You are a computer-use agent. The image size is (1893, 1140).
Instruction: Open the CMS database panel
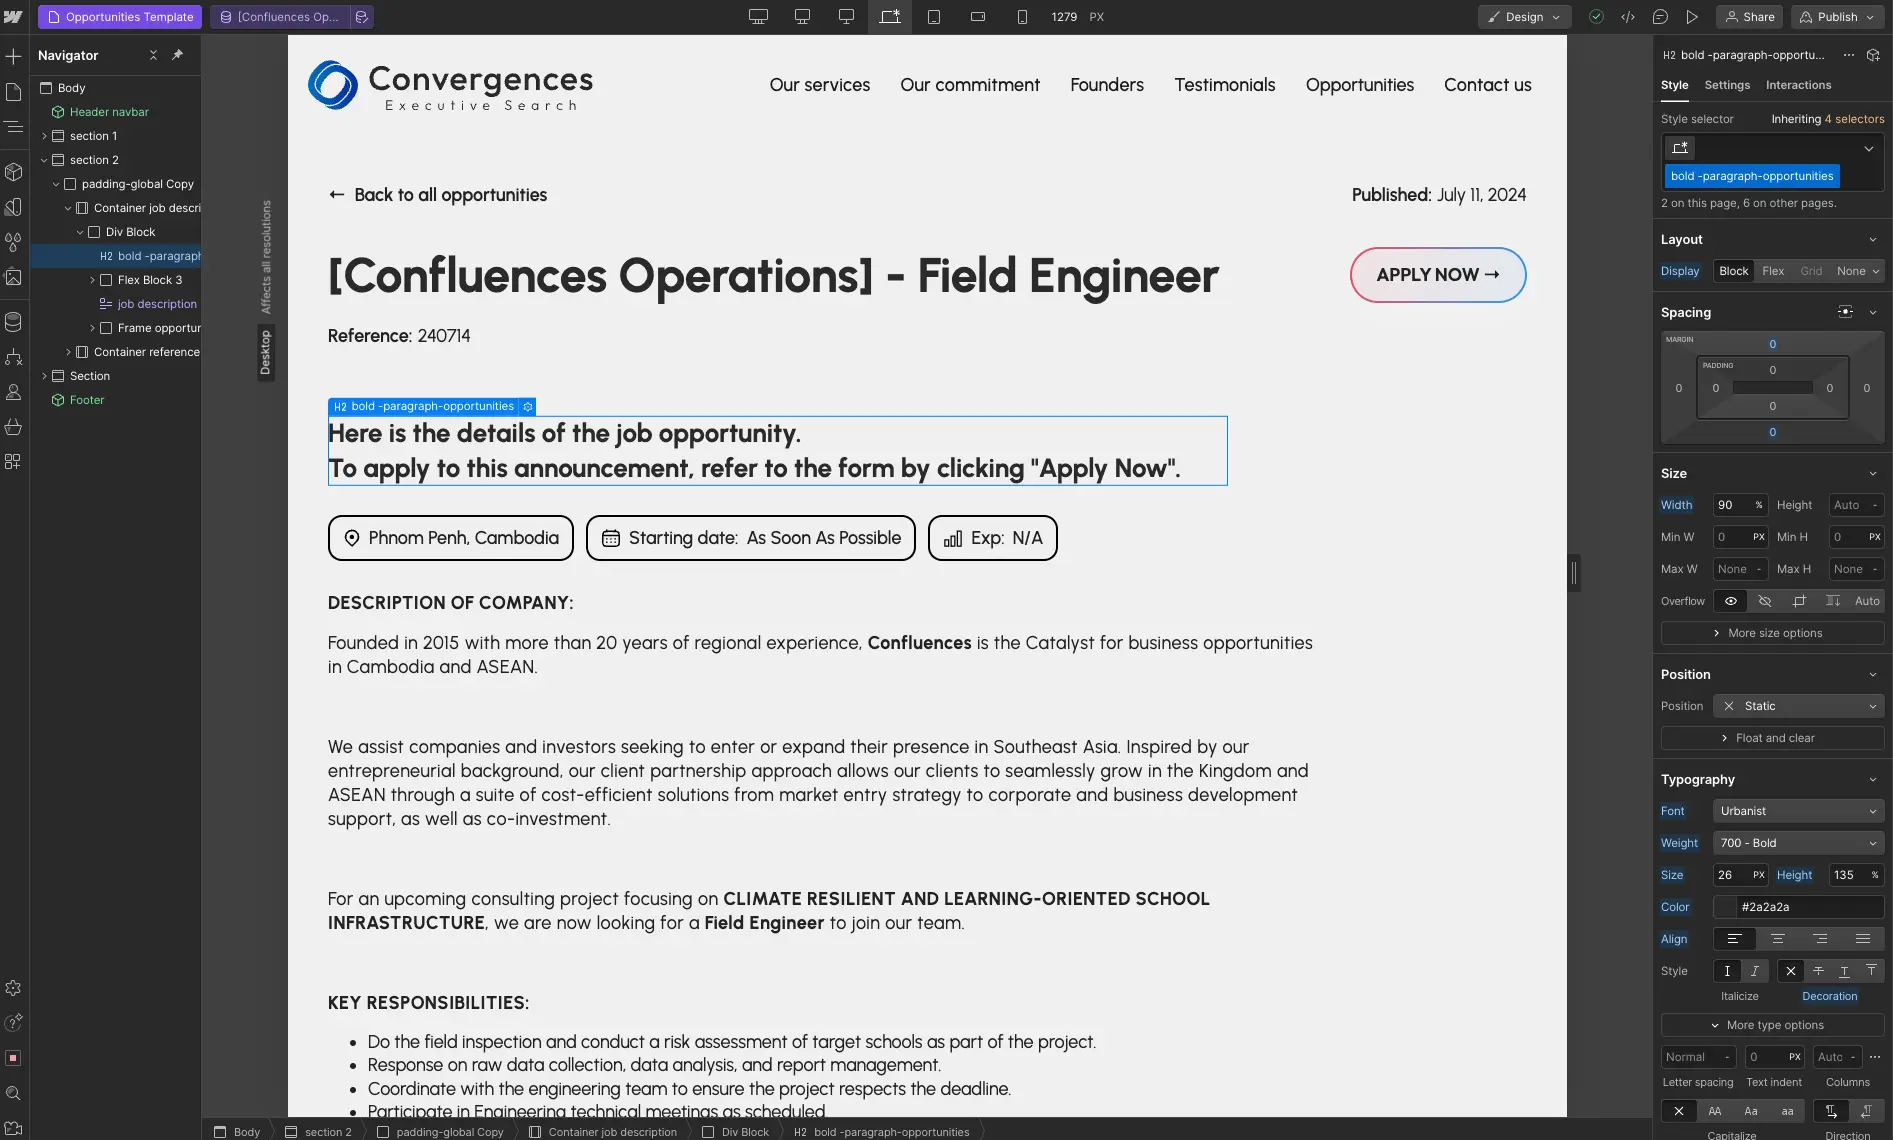[14, 322]
